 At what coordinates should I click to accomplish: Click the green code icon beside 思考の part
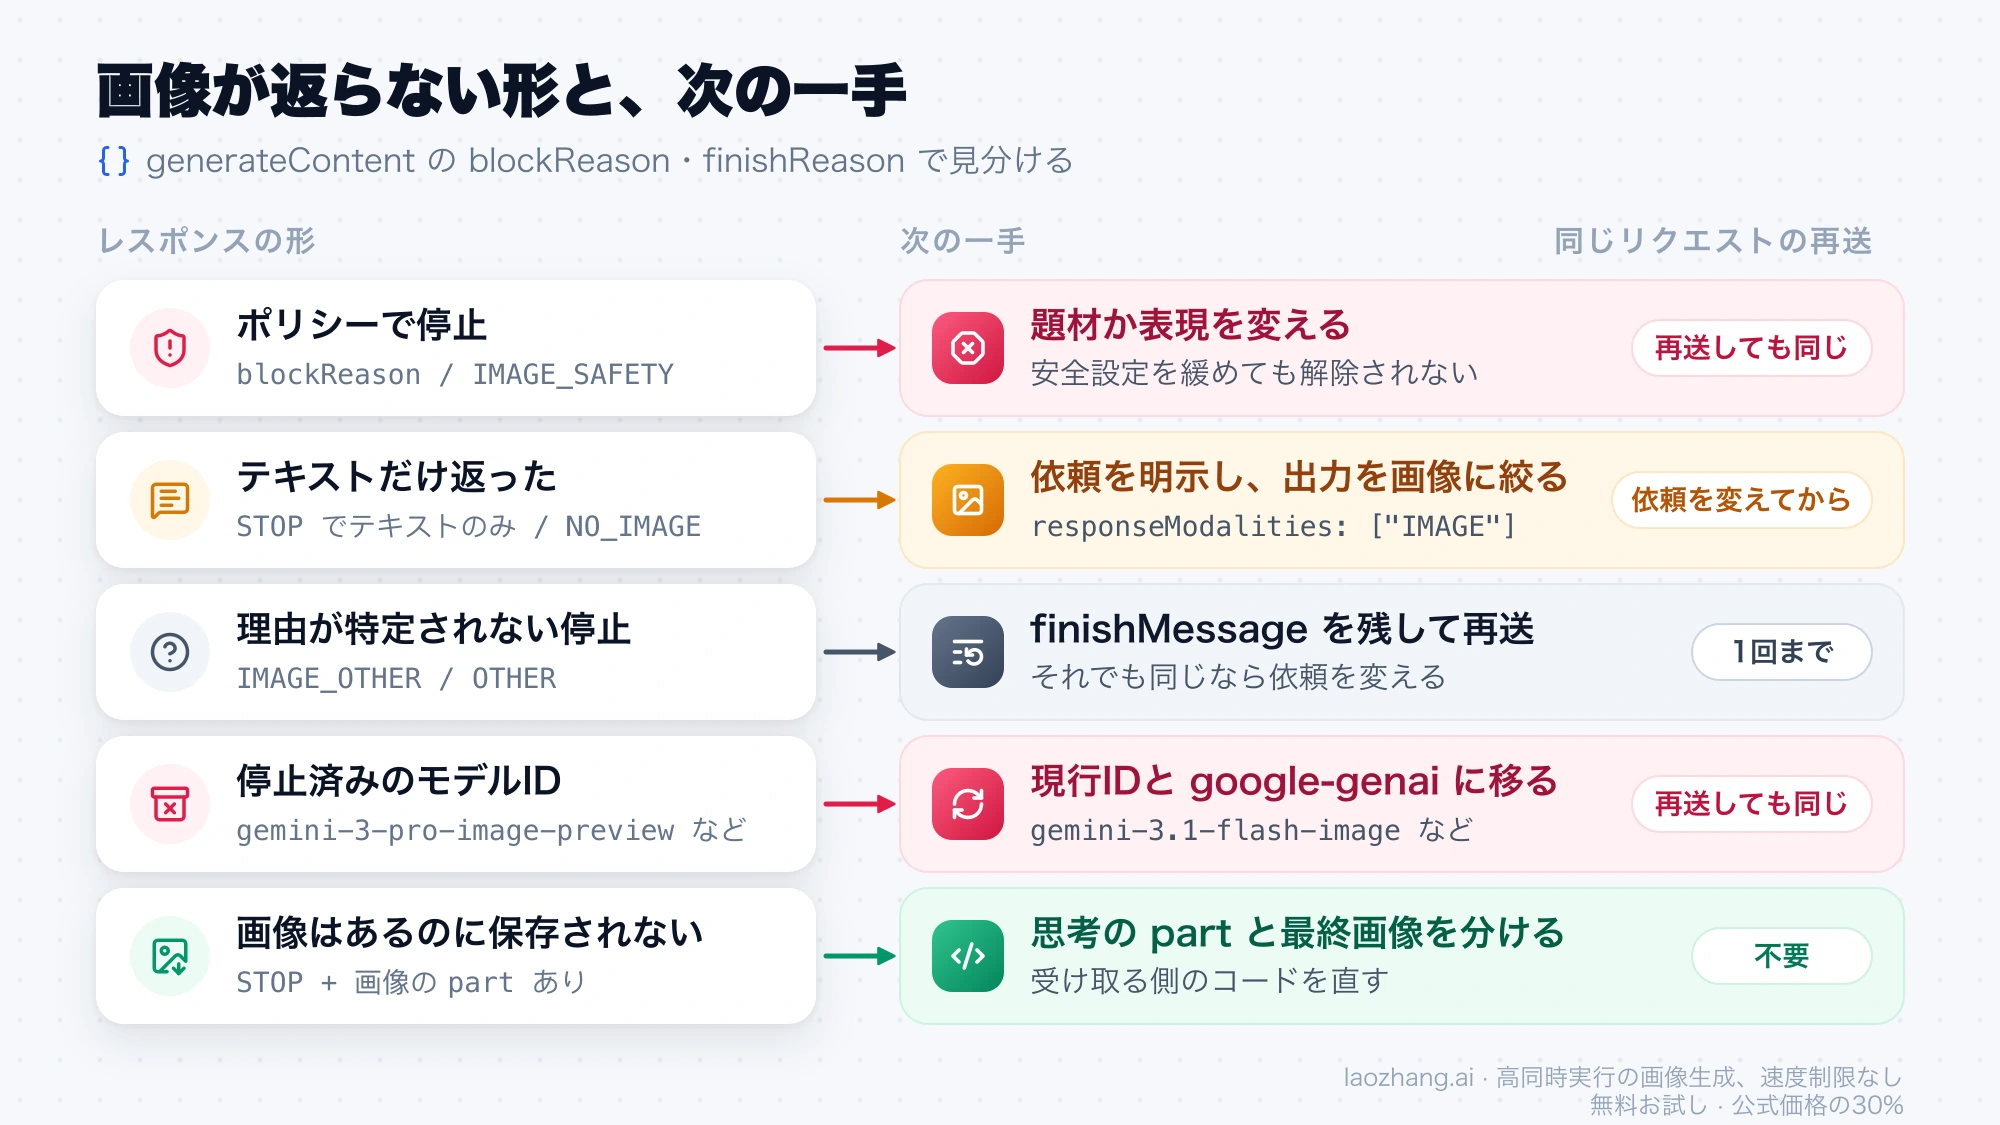point(968,956)
